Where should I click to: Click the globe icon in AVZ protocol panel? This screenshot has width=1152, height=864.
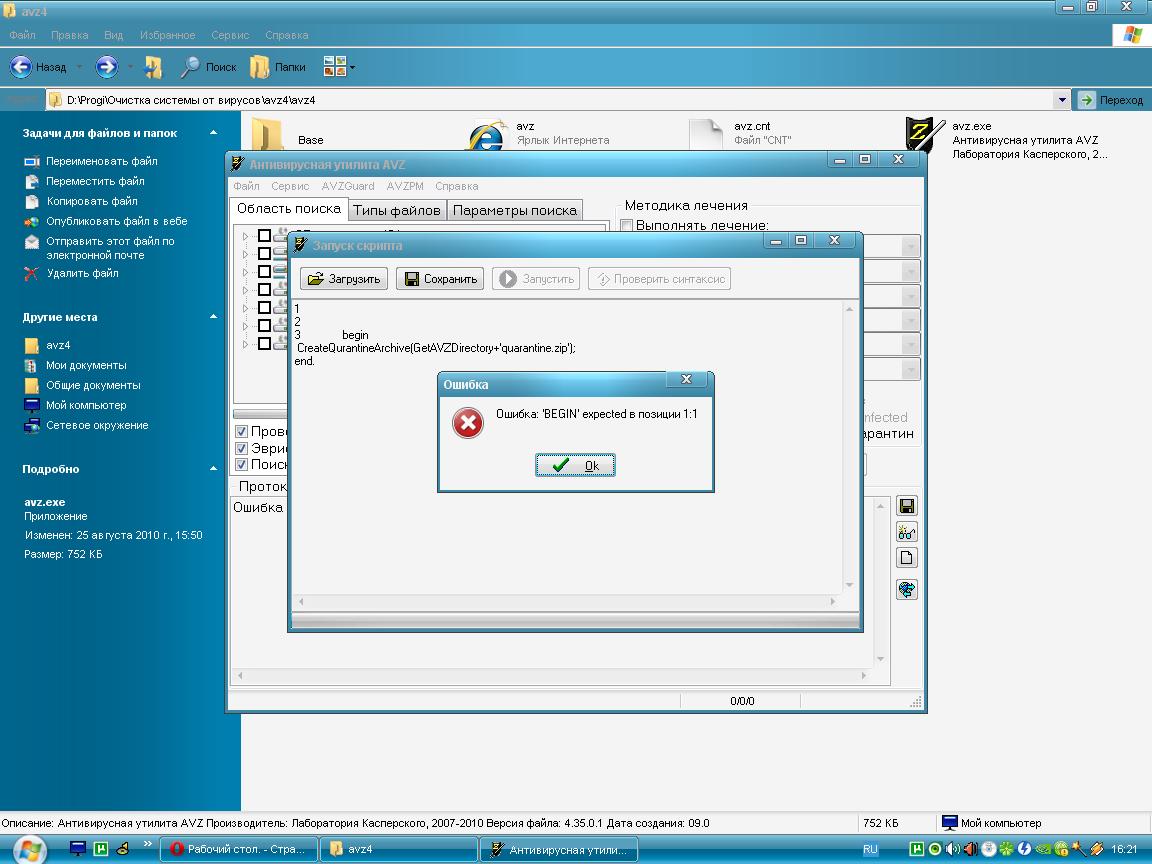click(x=907, y=589)
